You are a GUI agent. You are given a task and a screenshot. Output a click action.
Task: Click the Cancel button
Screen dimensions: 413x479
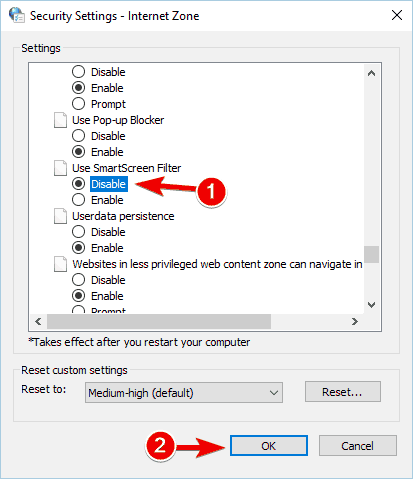[358, 446]
